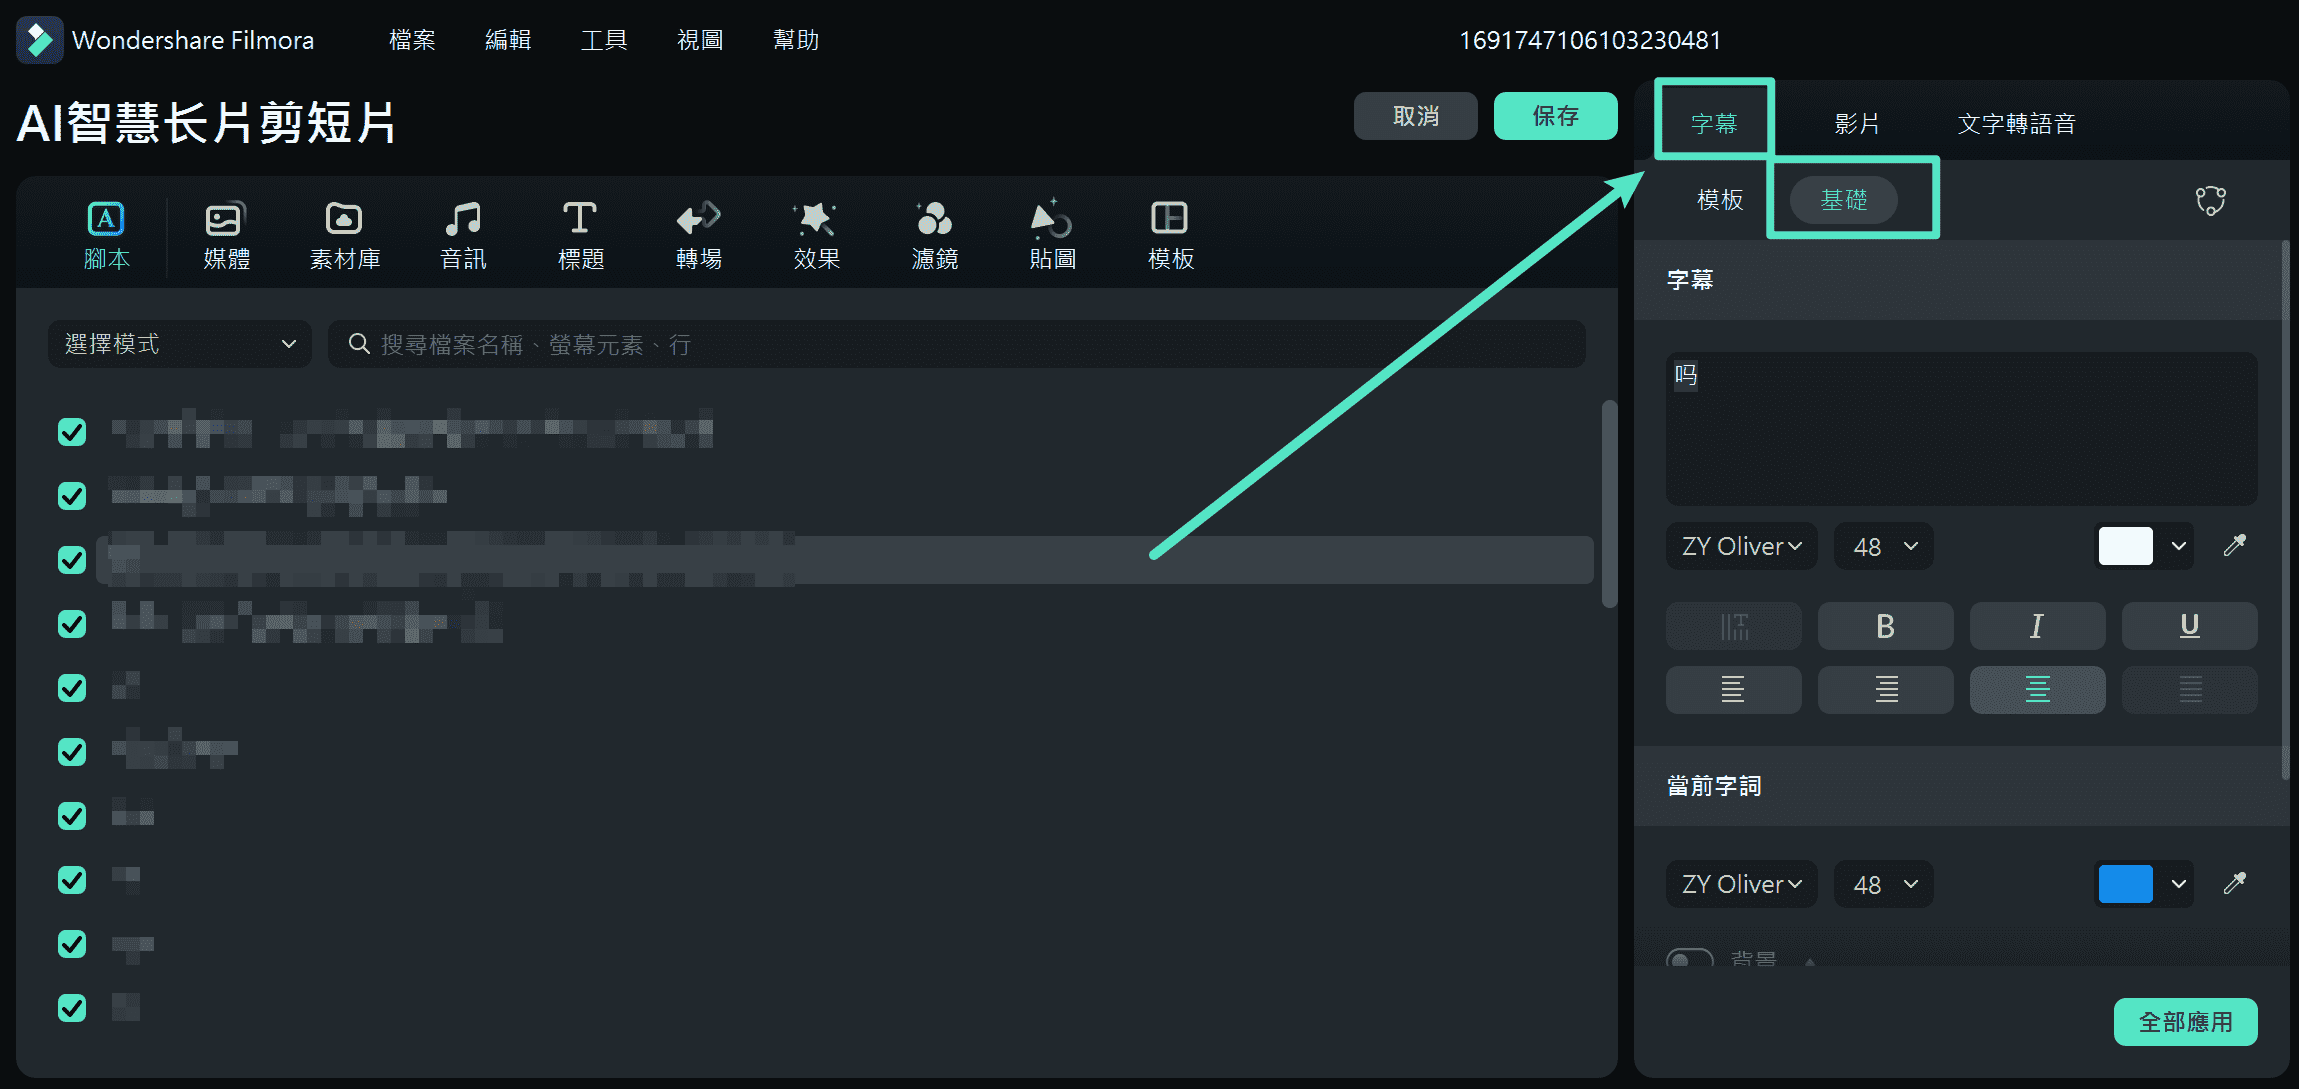Toggle underline text formatting
This screenshot has height=1089, width=2299.
(x=2189, y=626)
